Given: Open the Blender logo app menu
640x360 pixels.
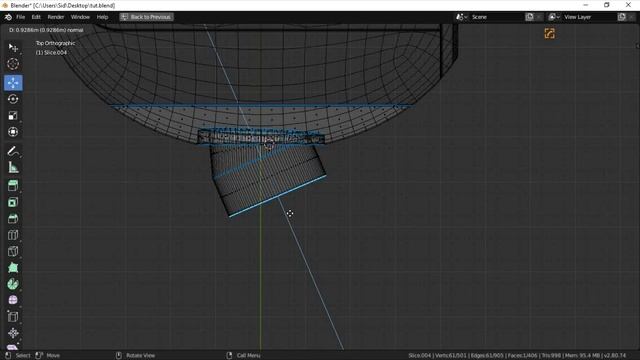Looking at the screenshot, I should click(8, 17).
